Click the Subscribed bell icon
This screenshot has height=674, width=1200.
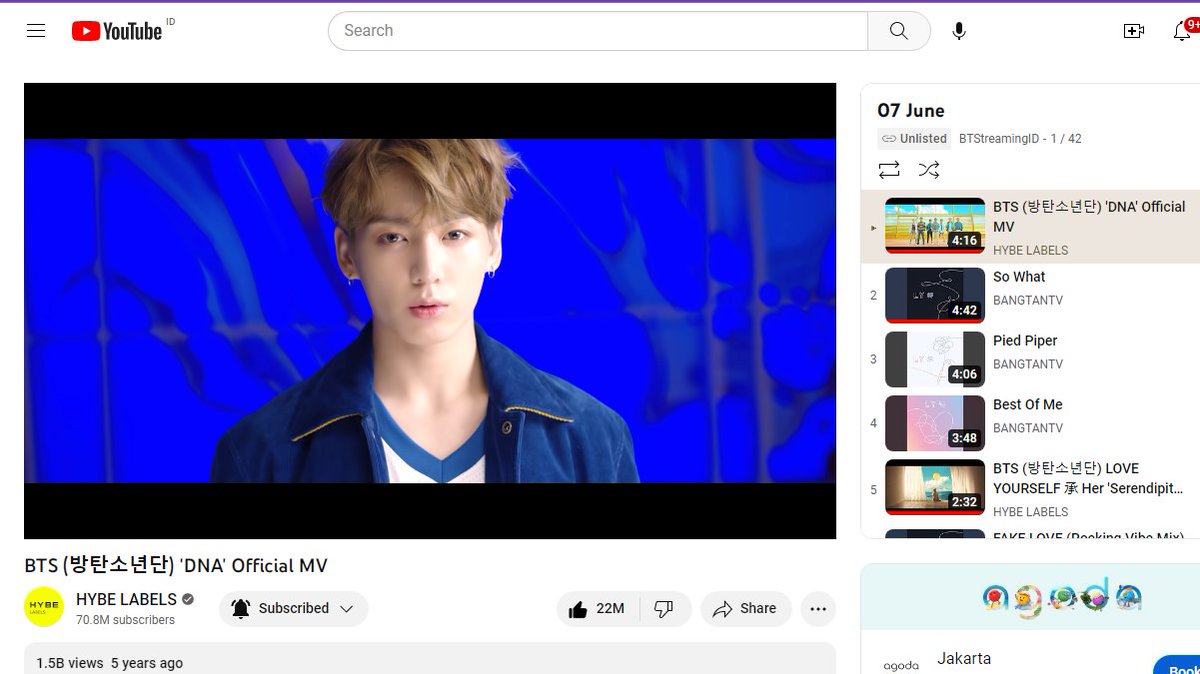click(x=241, y=608)
